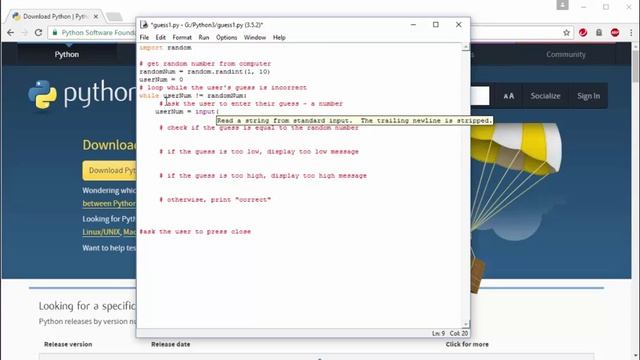Click the IDLE window title bar icon

tap(144, 24)
